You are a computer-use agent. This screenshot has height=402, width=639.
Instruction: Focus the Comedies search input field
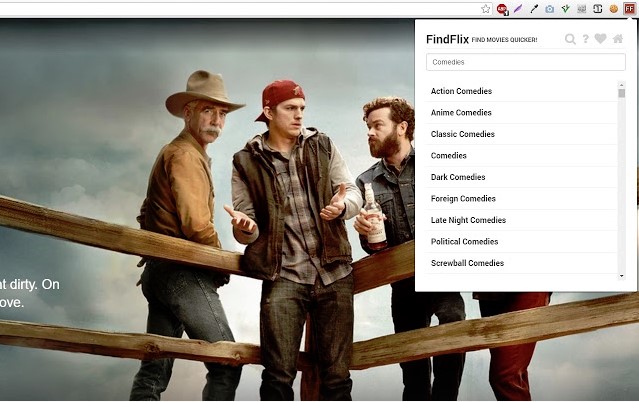tap(526, 62)
